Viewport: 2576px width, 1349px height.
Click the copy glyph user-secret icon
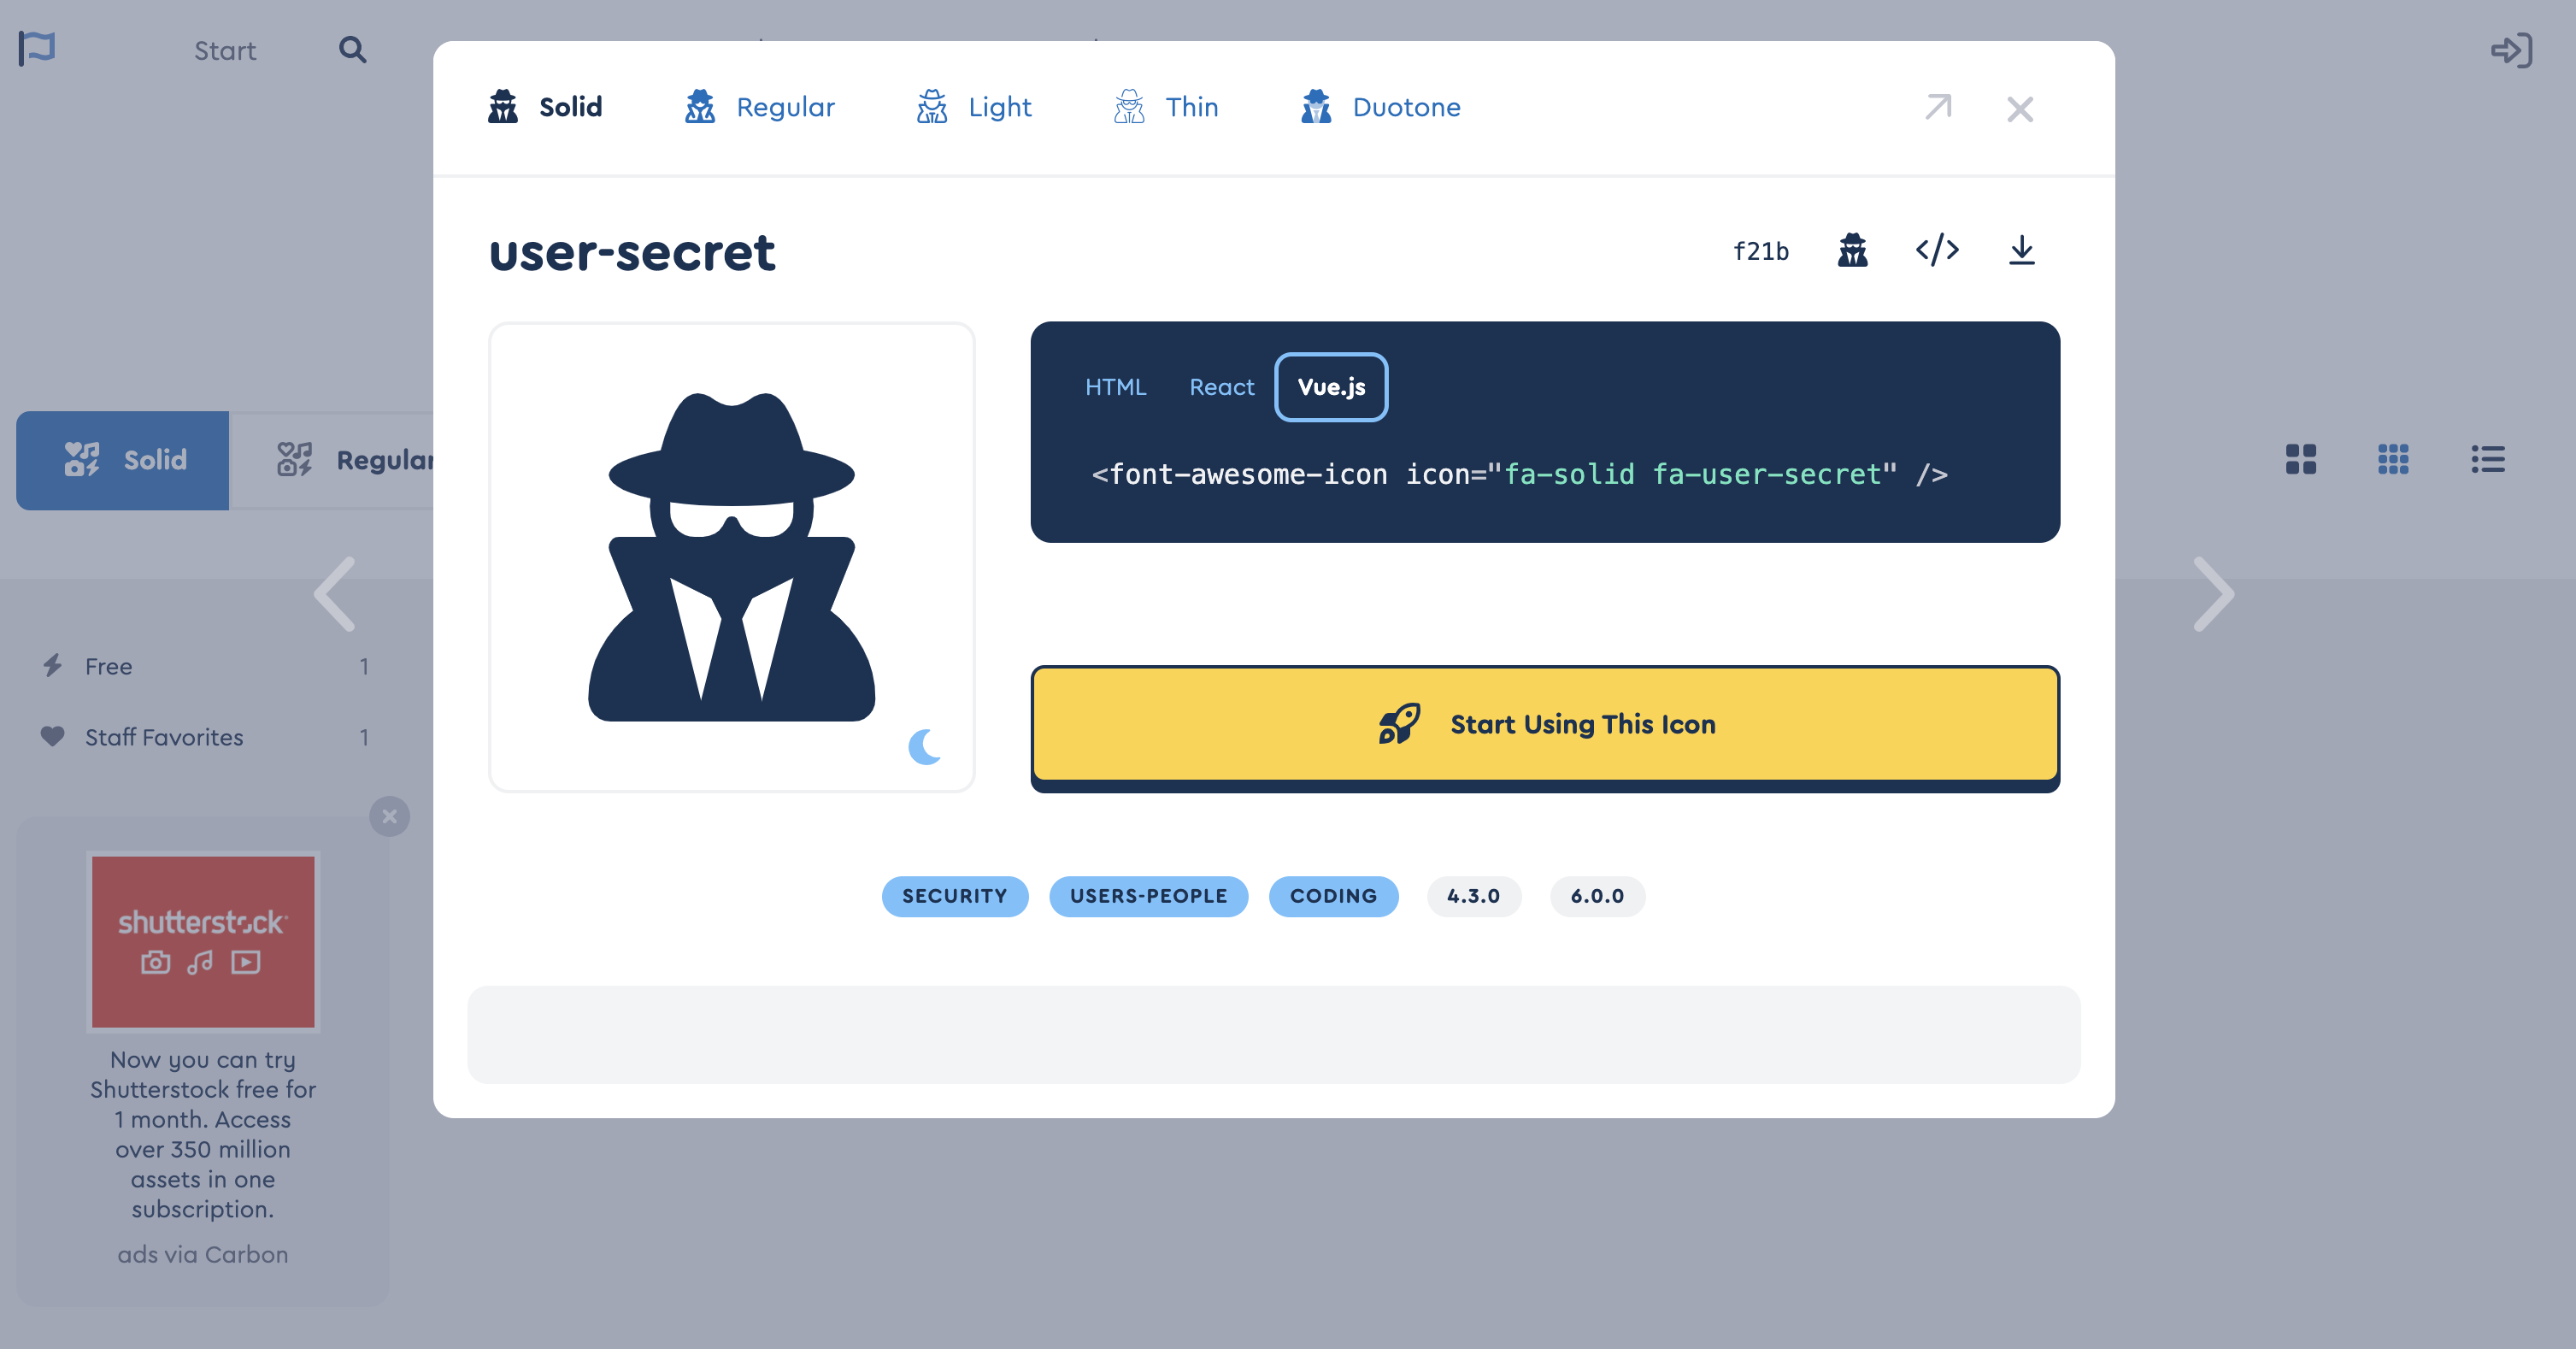(1852, 250)
